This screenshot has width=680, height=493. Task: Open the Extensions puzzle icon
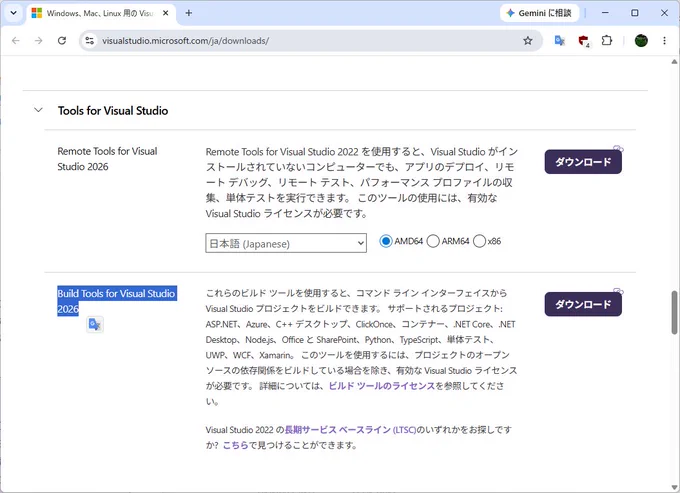607,41
